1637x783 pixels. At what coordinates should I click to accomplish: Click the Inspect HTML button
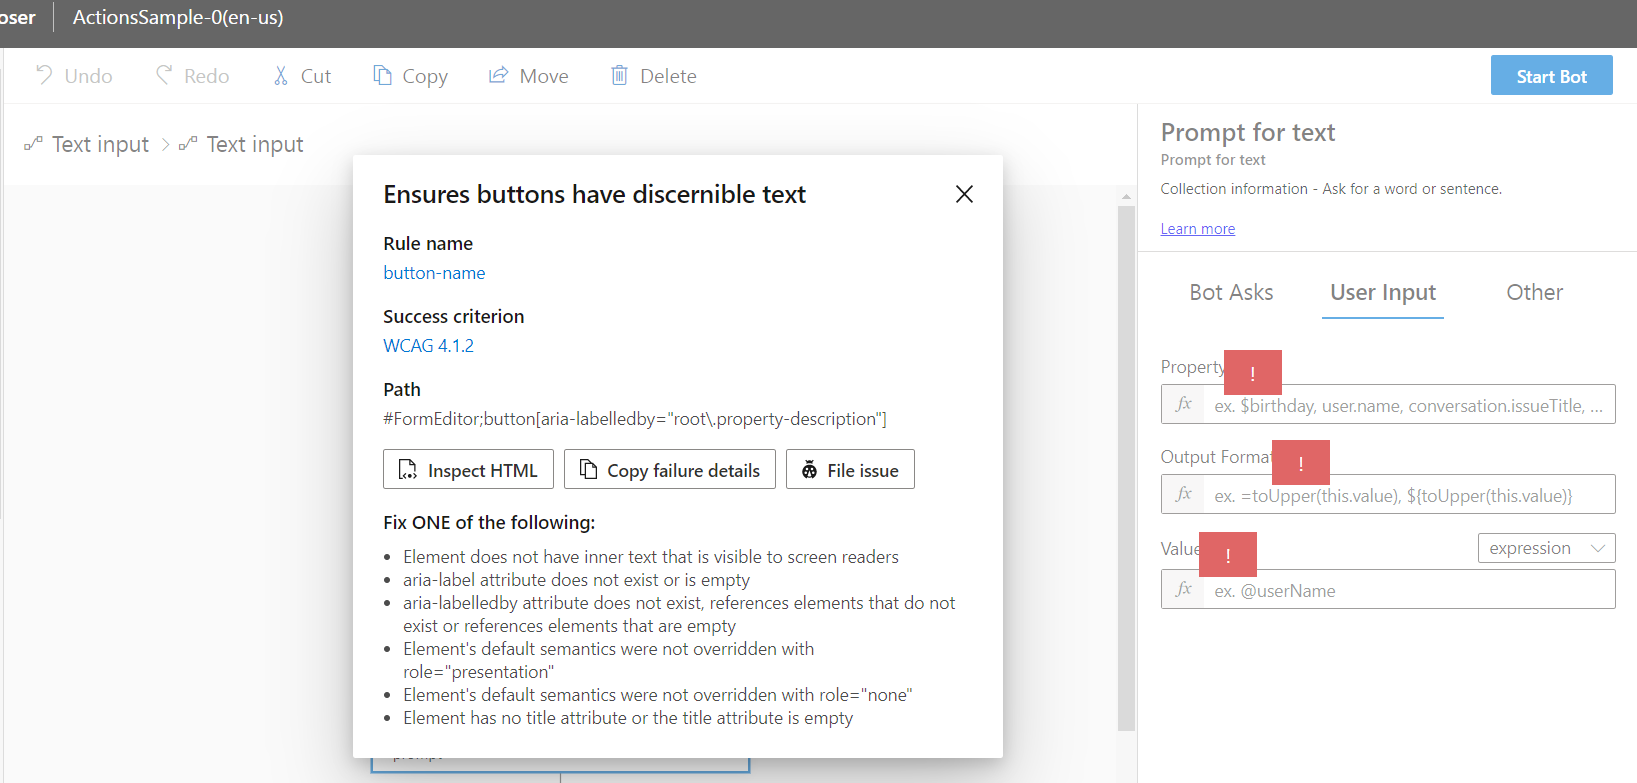468,469
